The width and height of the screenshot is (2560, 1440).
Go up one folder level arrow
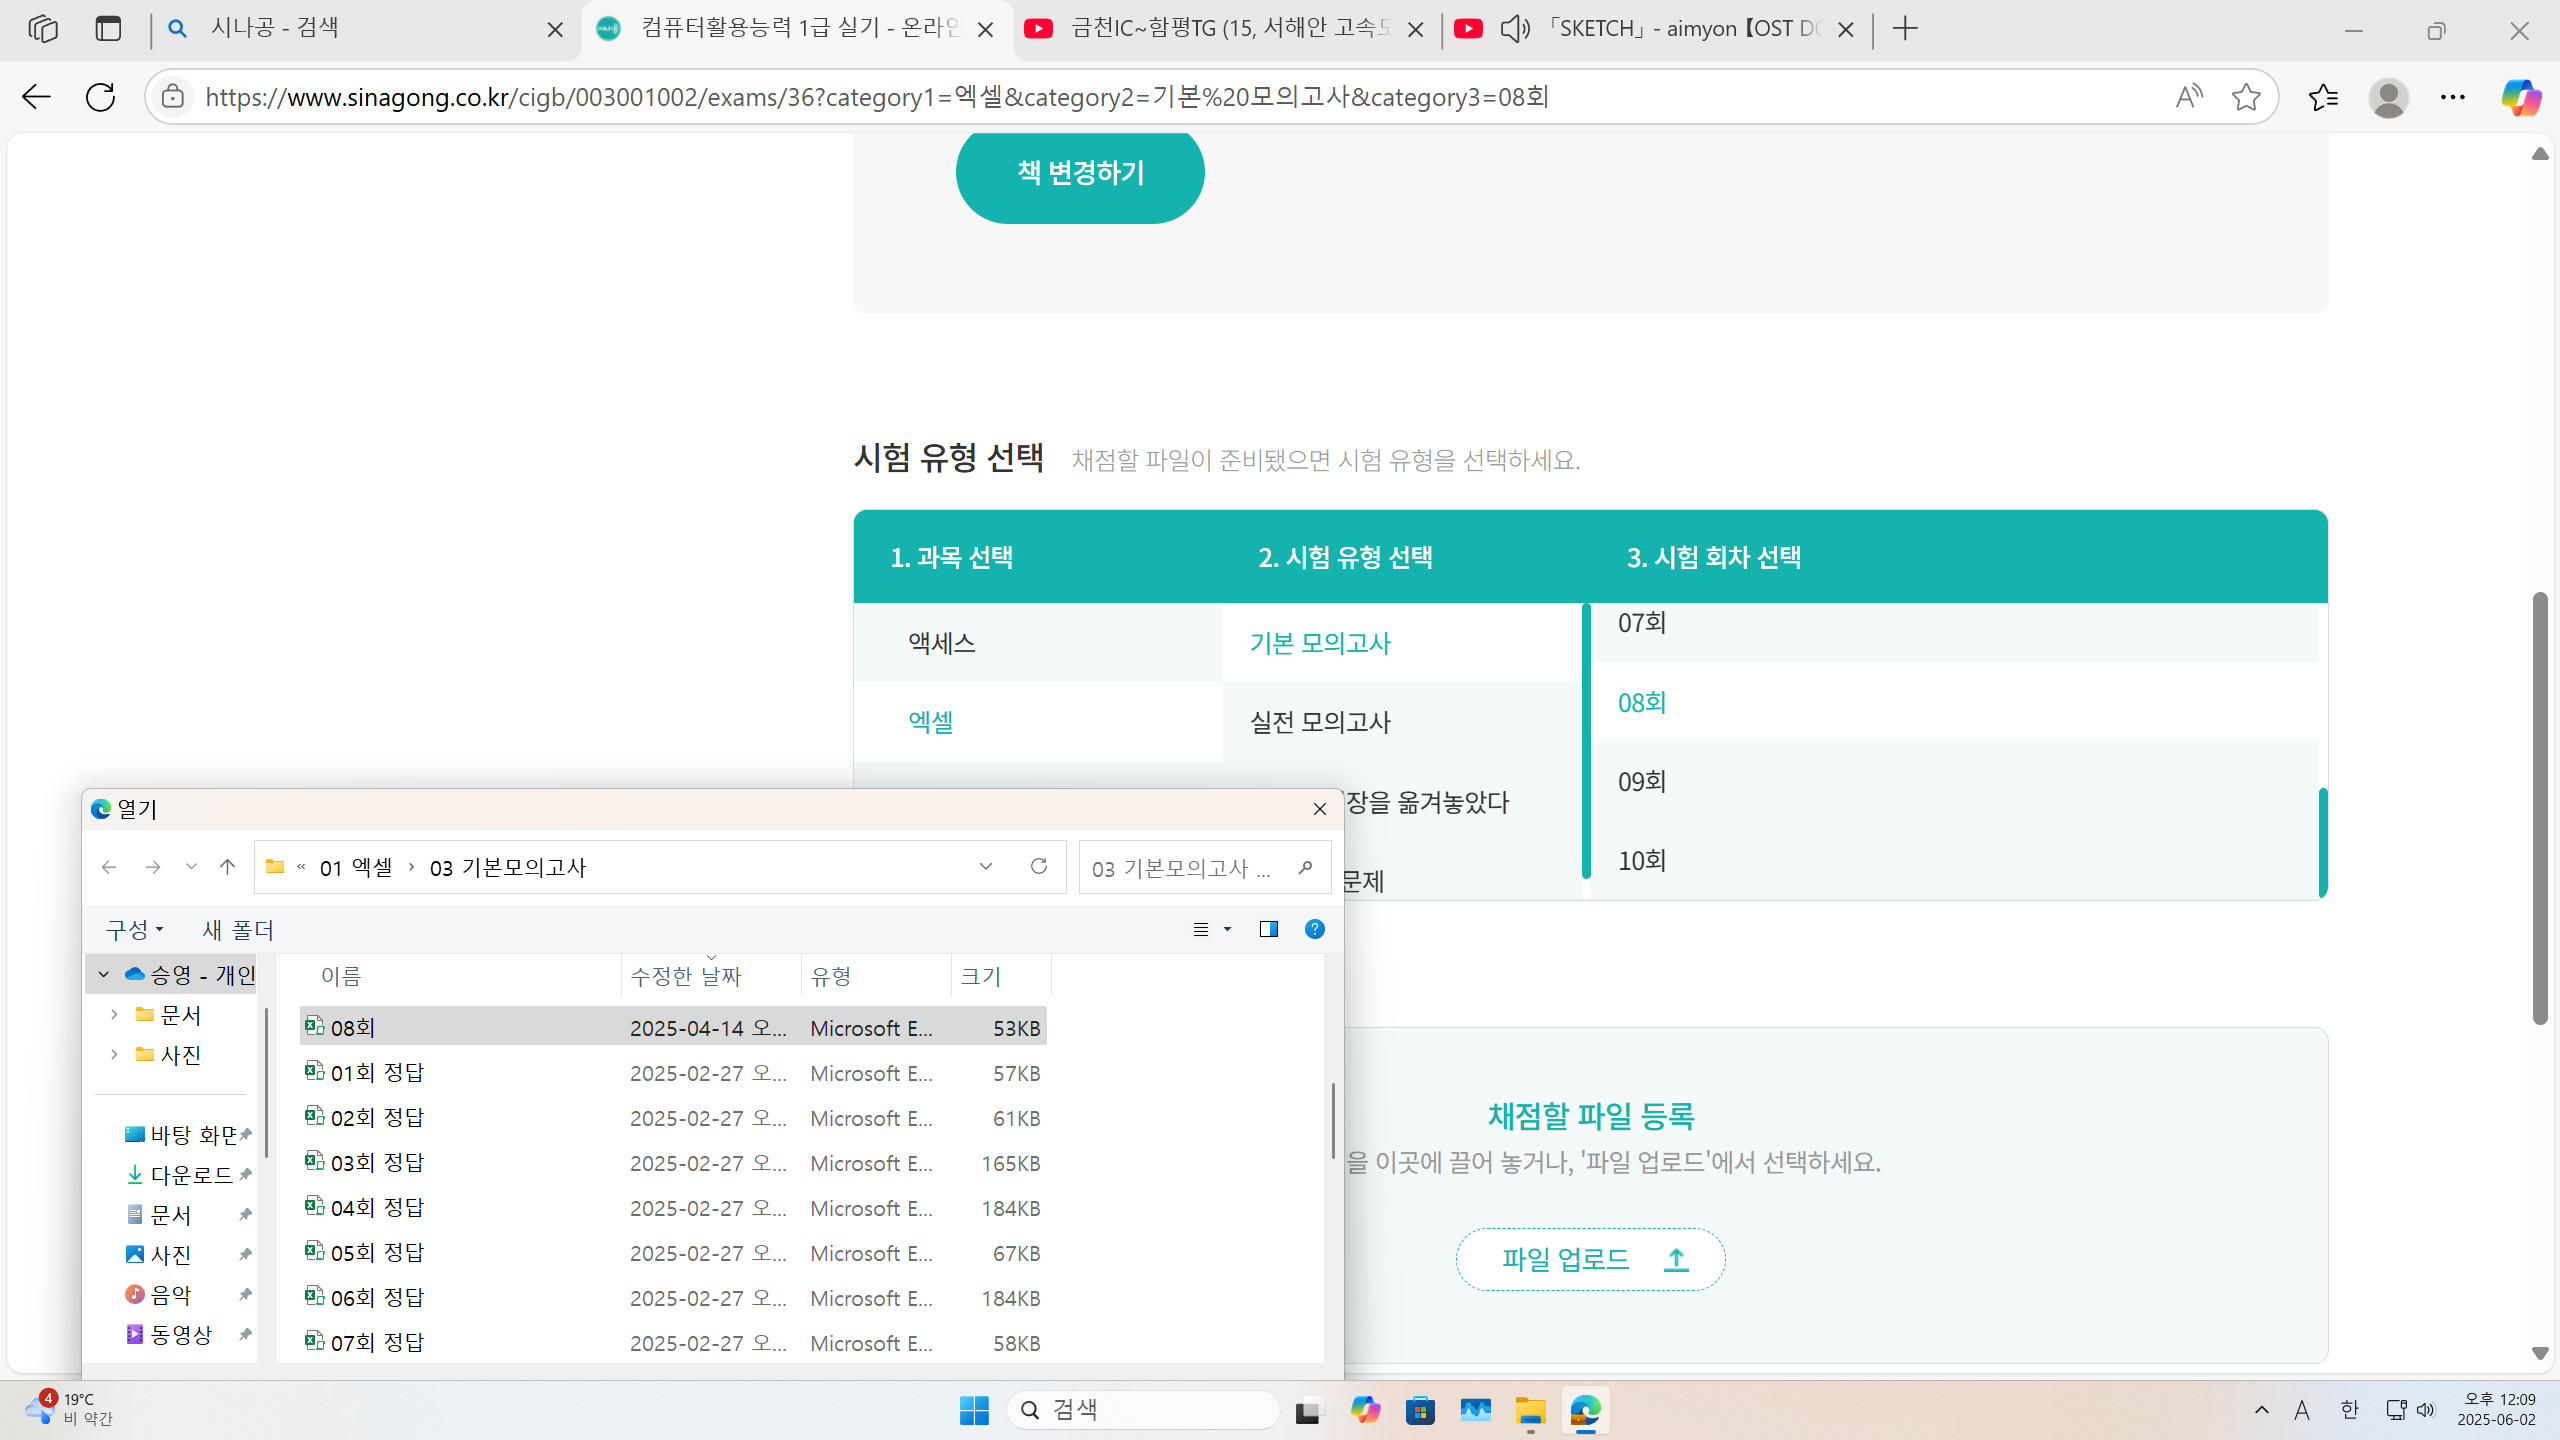click(x=228, y=867)
